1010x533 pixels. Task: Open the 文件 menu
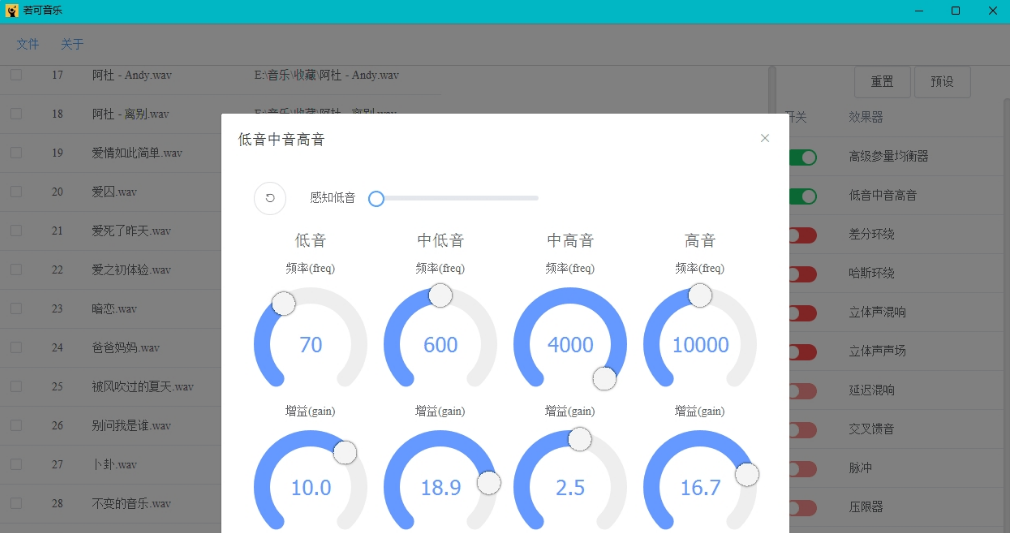click(28, 45)
